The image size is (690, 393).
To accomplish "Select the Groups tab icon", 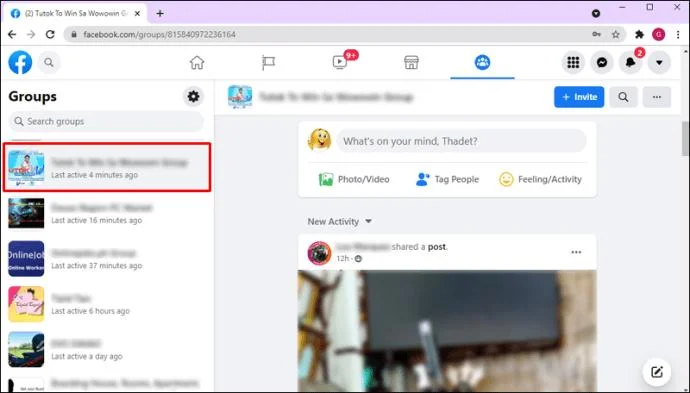I will tap(482, 62).
